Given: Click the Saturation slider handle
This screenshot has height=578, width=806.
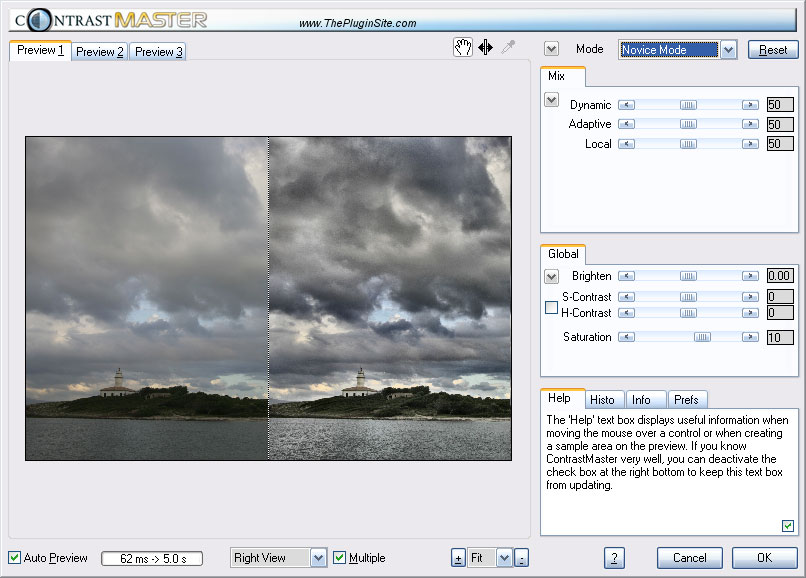Looking at the screenshot, I should [x=702, y=338].
